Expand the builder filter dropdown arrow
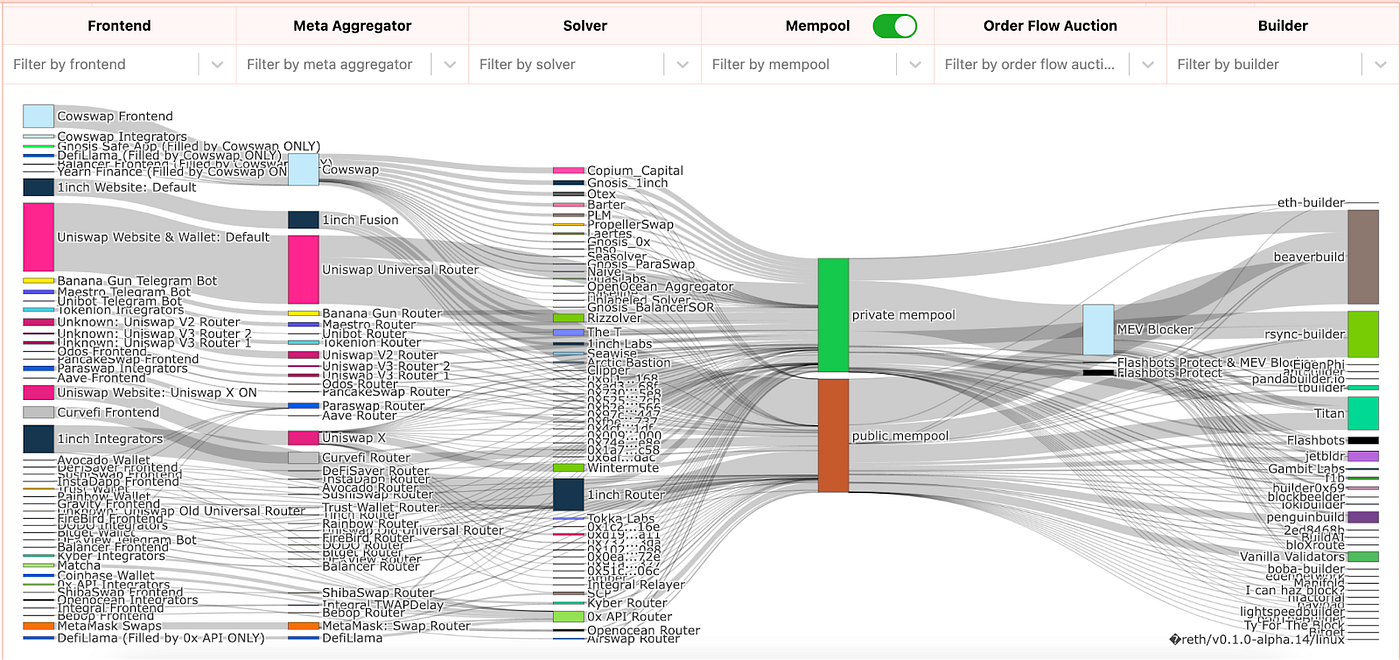 [x=1382, y=65]
